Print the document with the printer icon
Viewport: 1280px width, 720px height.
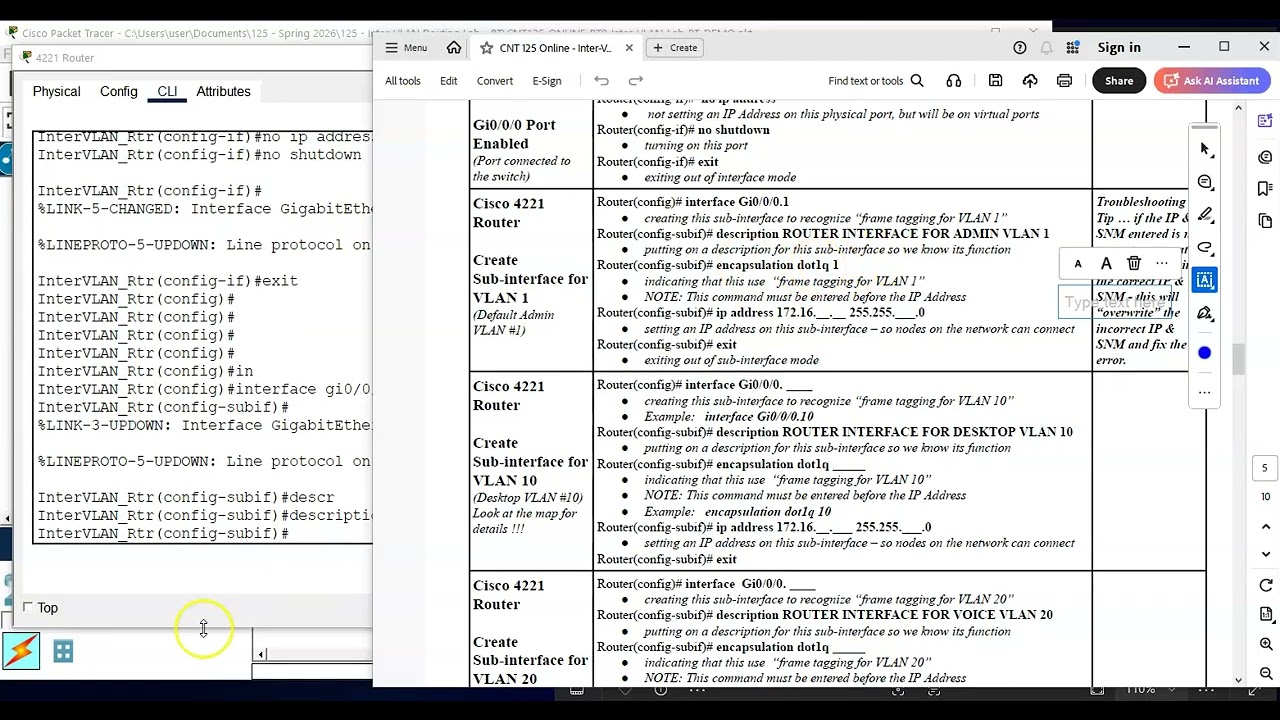pyautogui.click(x=1064, y=81)
